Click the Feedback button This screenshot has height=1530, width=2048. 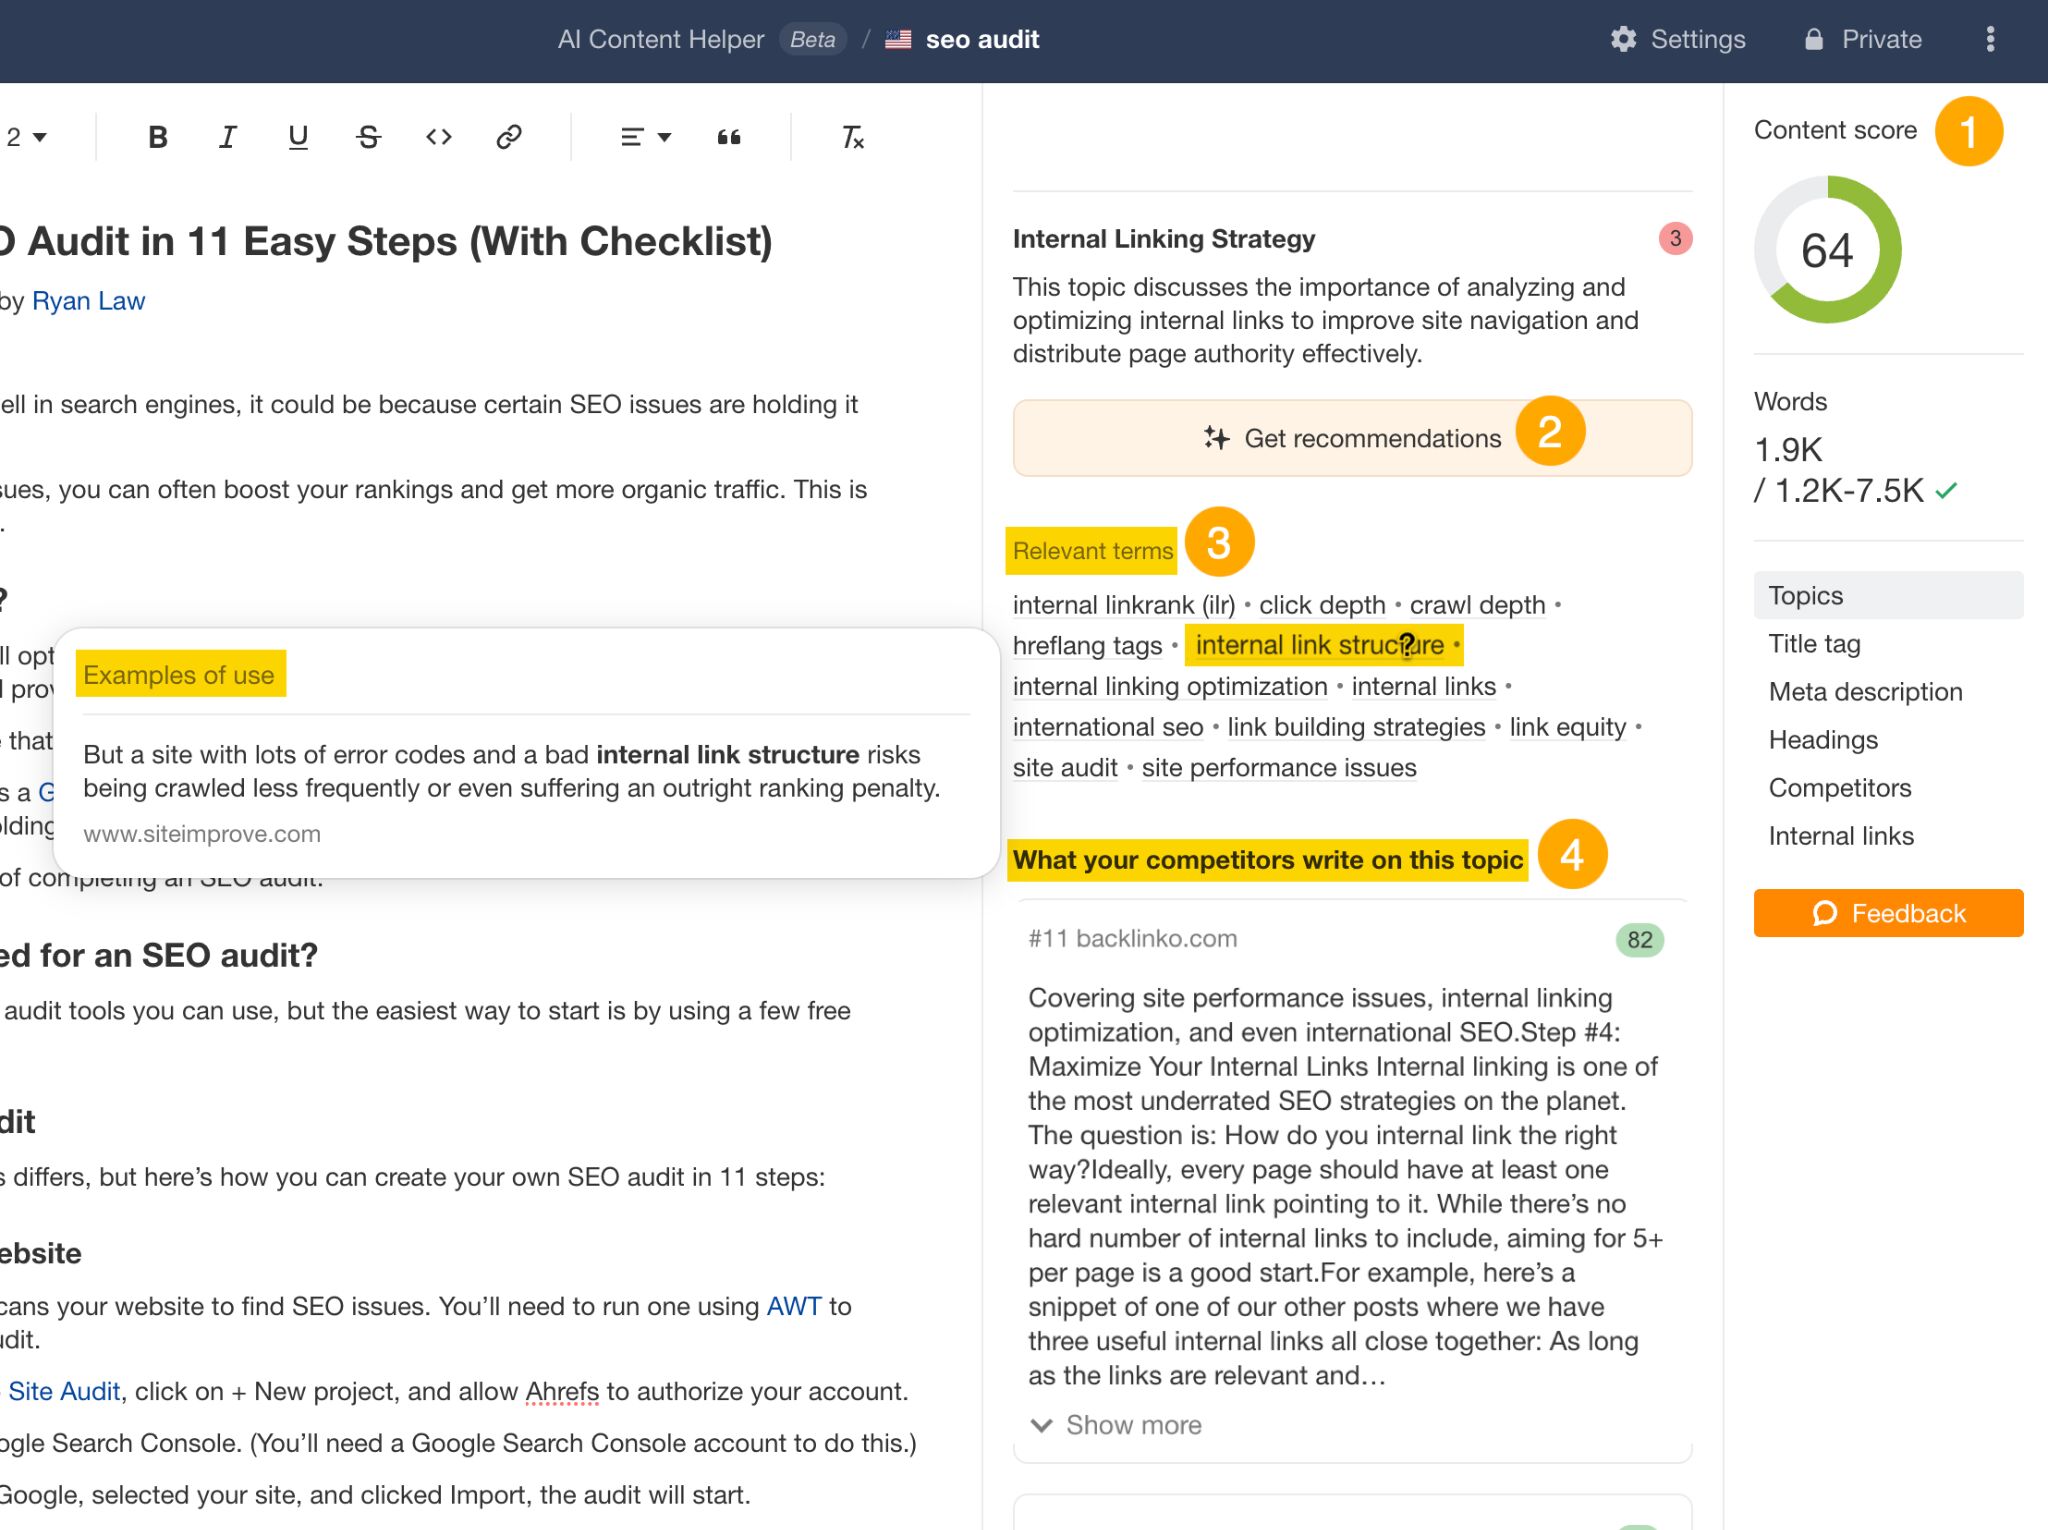pyautogui.click(x=1889, y=913)
